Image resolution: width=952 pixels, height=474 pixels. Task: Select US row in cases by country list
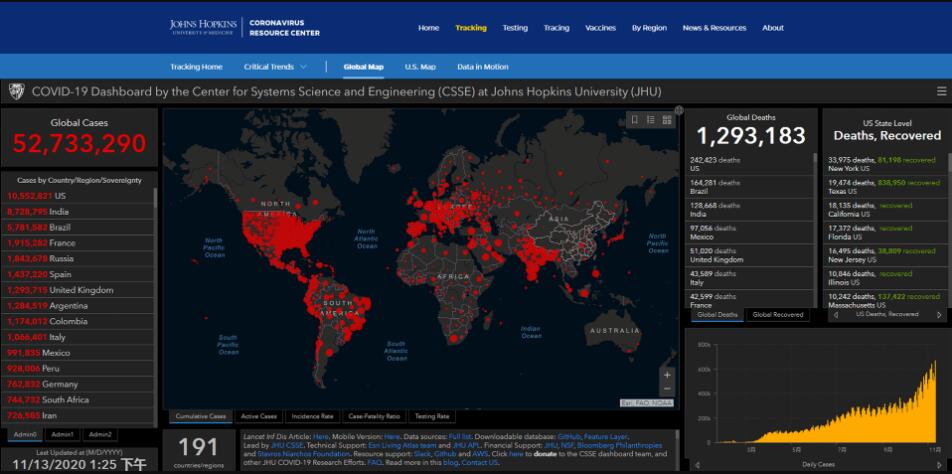78,196
